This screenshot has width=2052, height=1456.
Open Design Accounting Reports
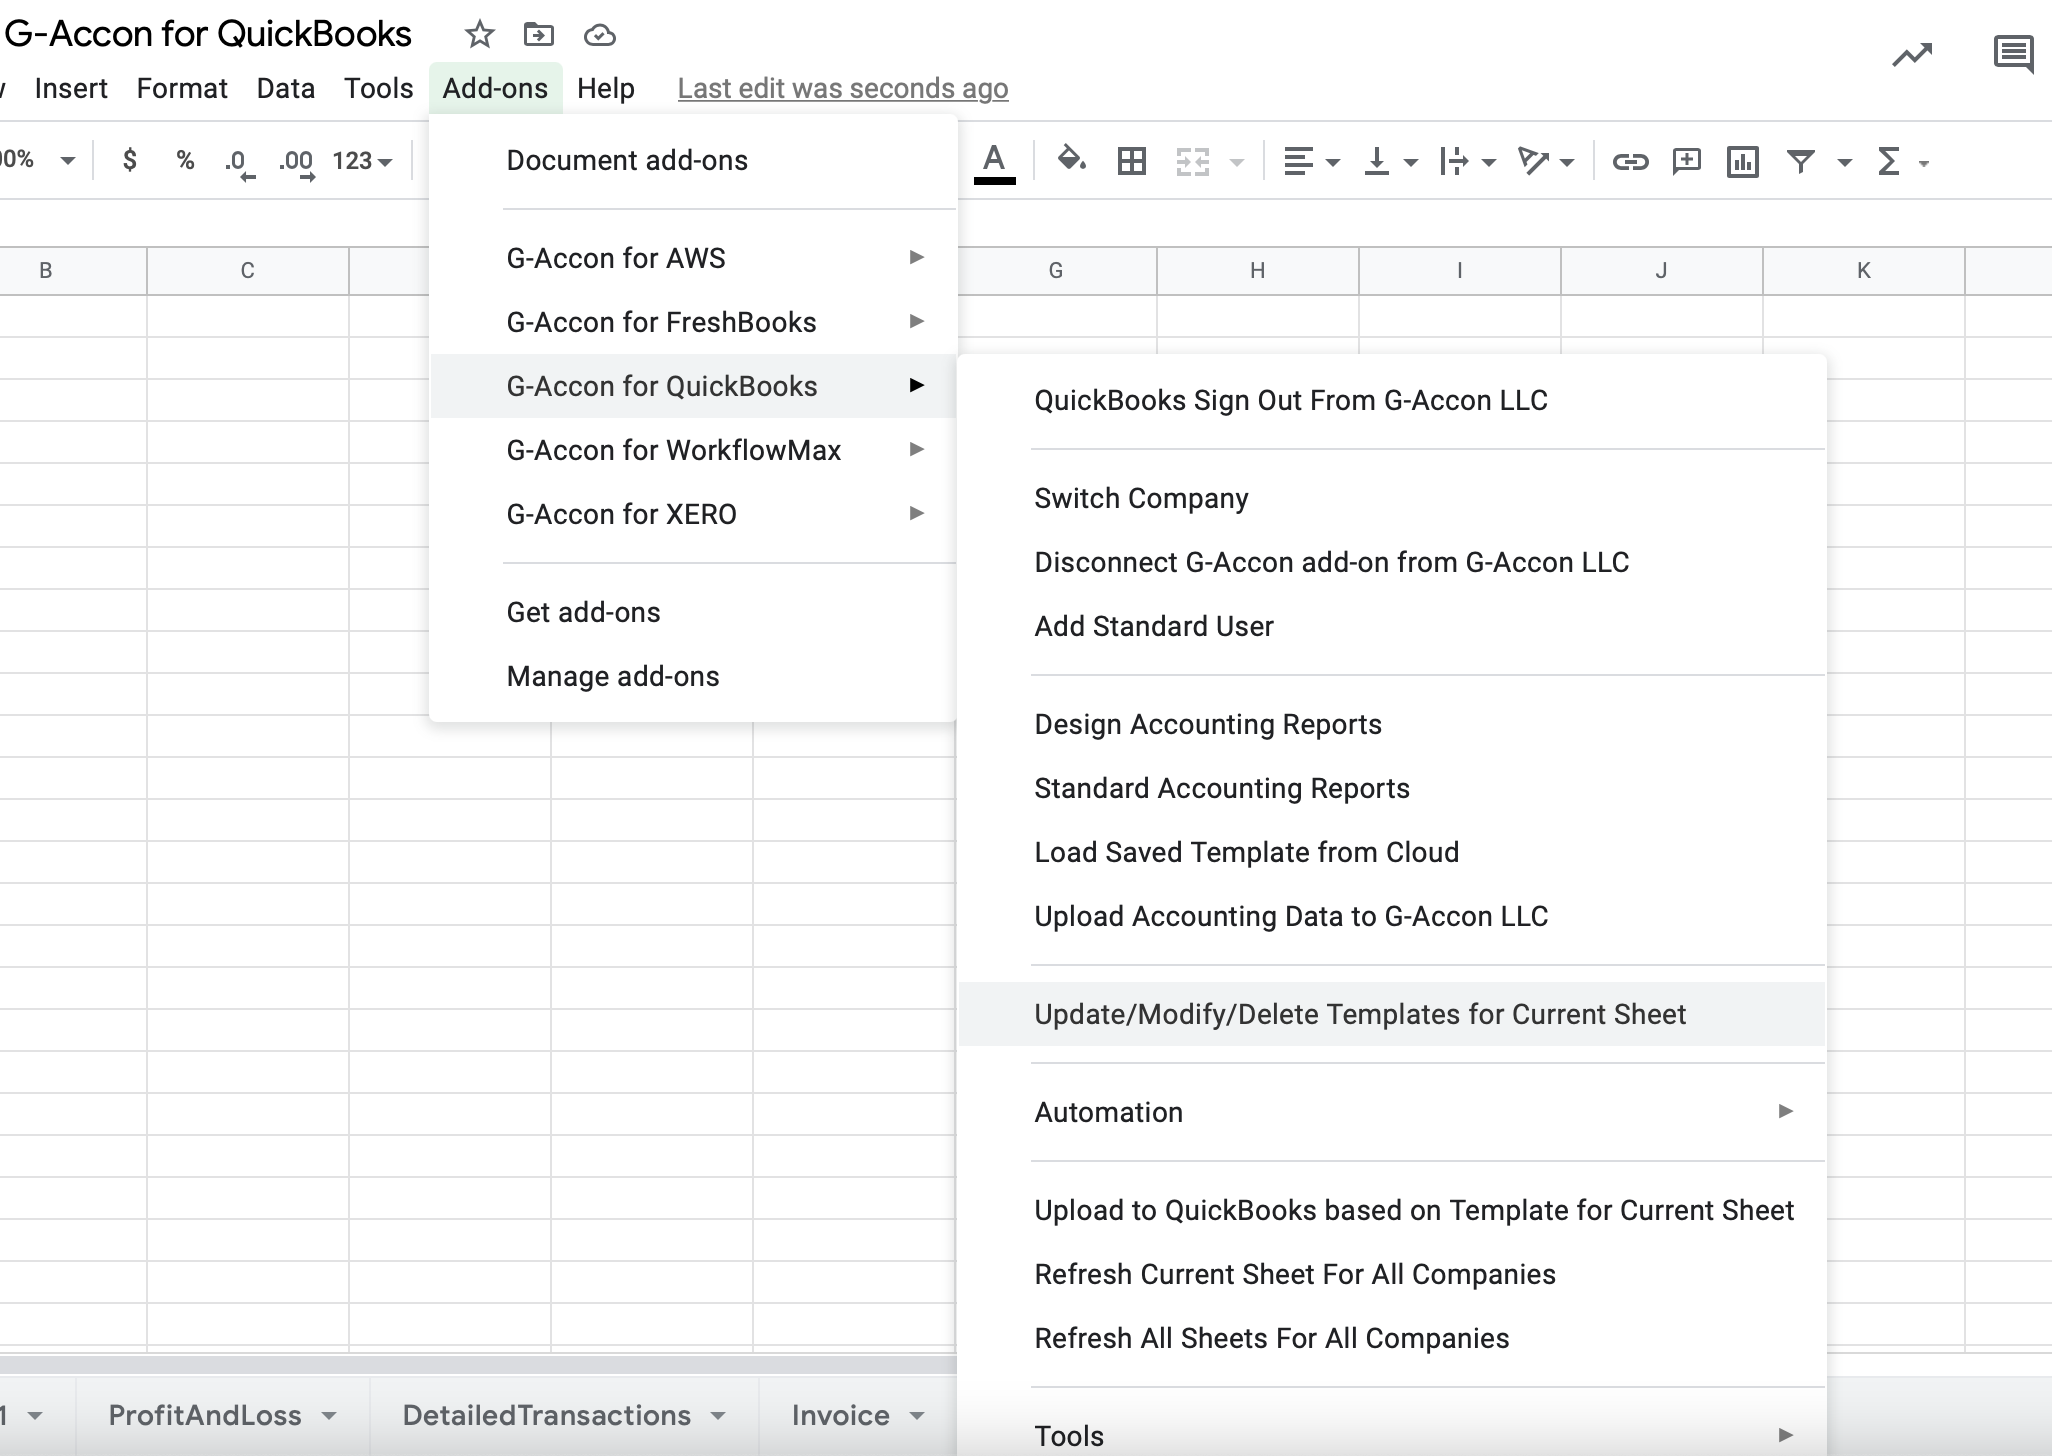point(1392,724)
